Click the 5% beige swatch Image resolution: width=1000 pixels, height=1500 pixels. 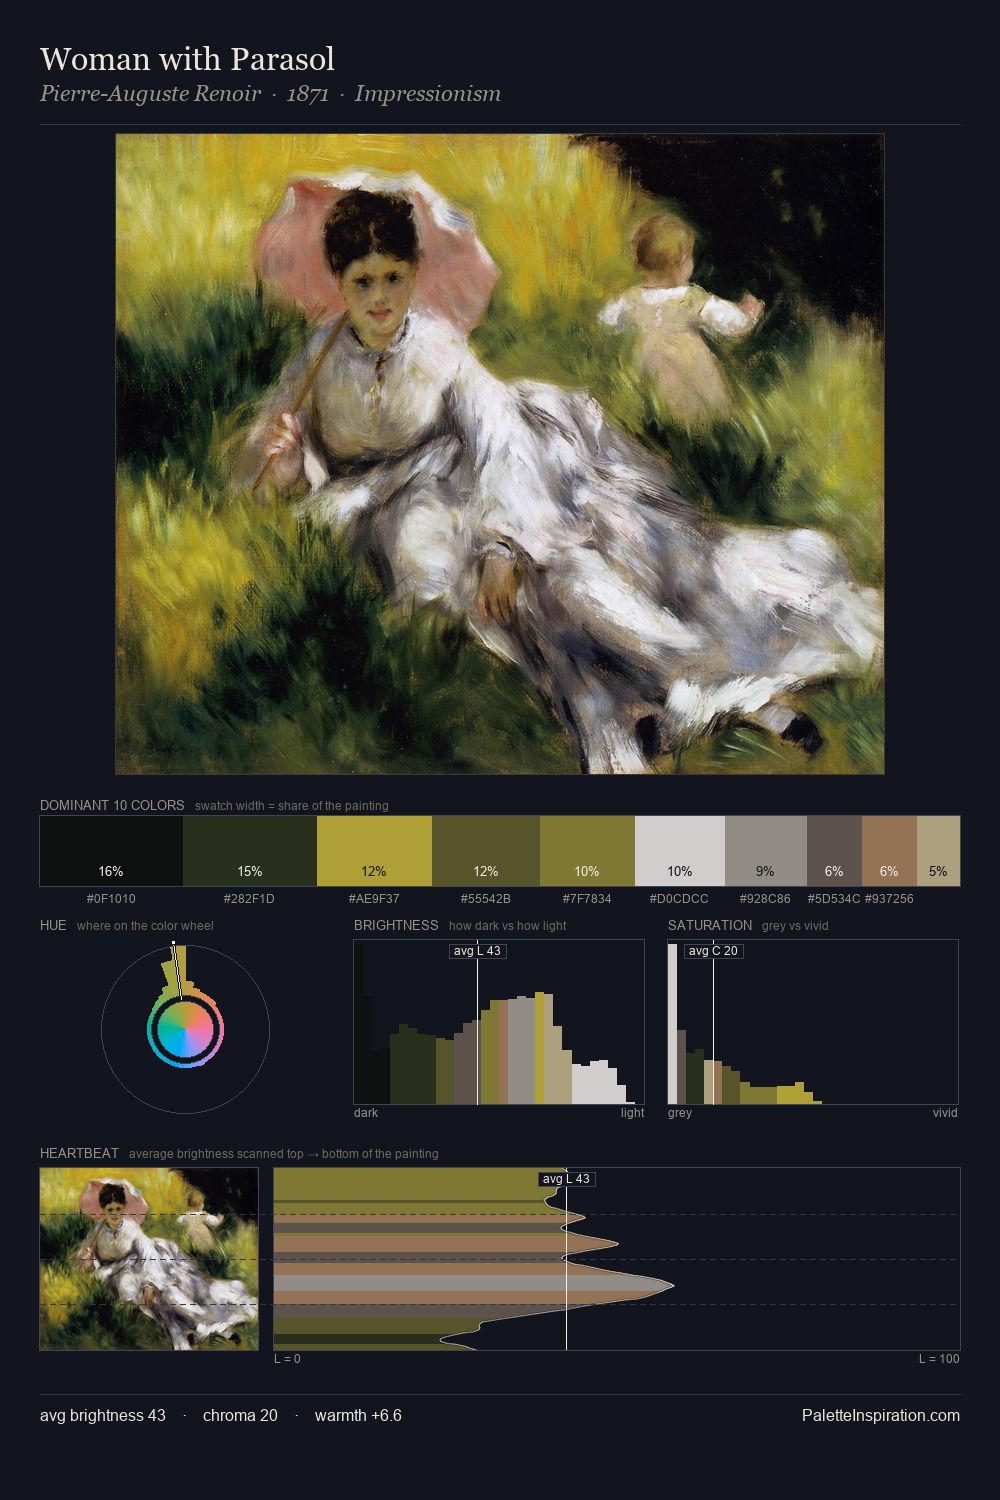point(938,851)
